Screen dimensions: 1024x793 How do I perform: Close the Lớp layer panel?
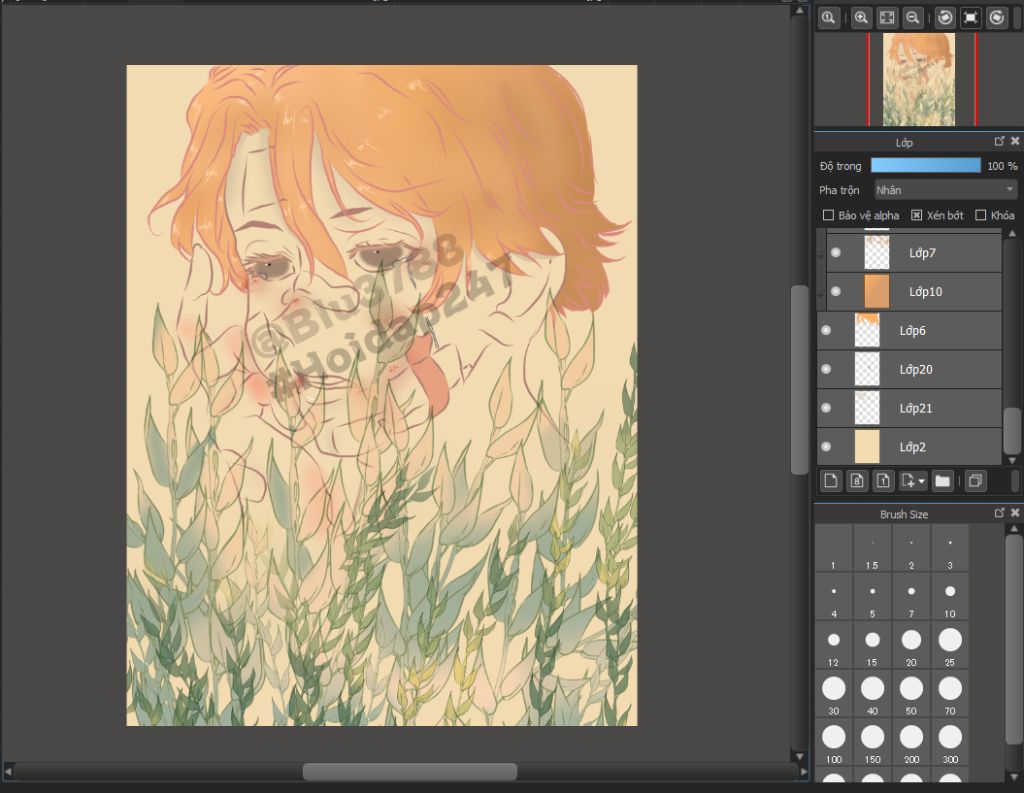click(x=1015, y=141)
